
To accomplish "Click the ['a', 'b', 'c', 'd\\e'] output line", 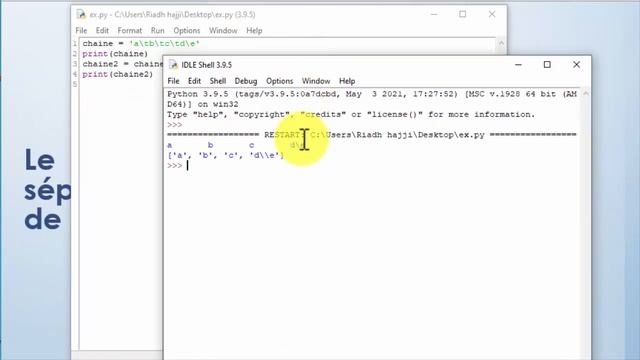I will (226, 155).
